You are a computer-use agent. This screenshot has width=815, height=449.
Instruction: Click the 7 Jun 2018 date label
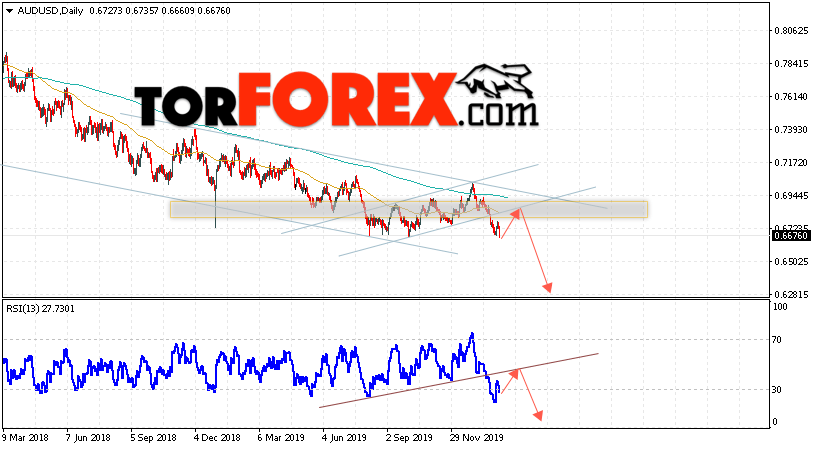pyautogui.click(x=88, y=438)
